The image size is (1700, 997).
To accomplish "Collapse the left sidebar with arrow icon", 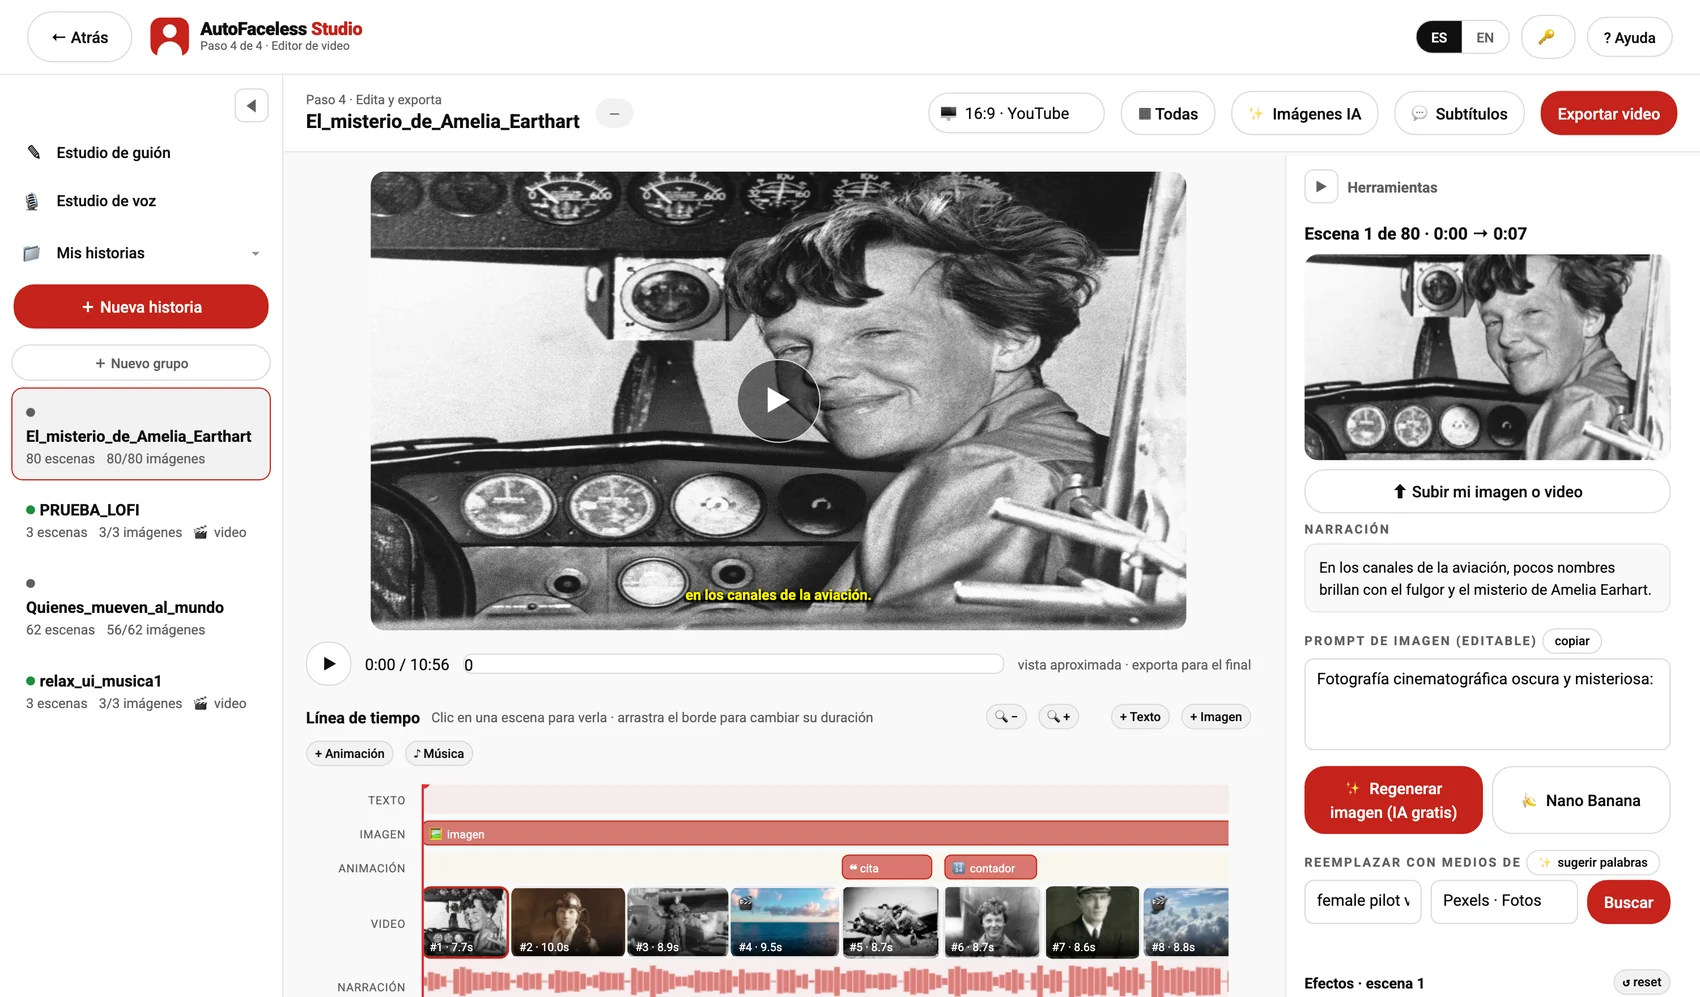I will pos(251,105).
